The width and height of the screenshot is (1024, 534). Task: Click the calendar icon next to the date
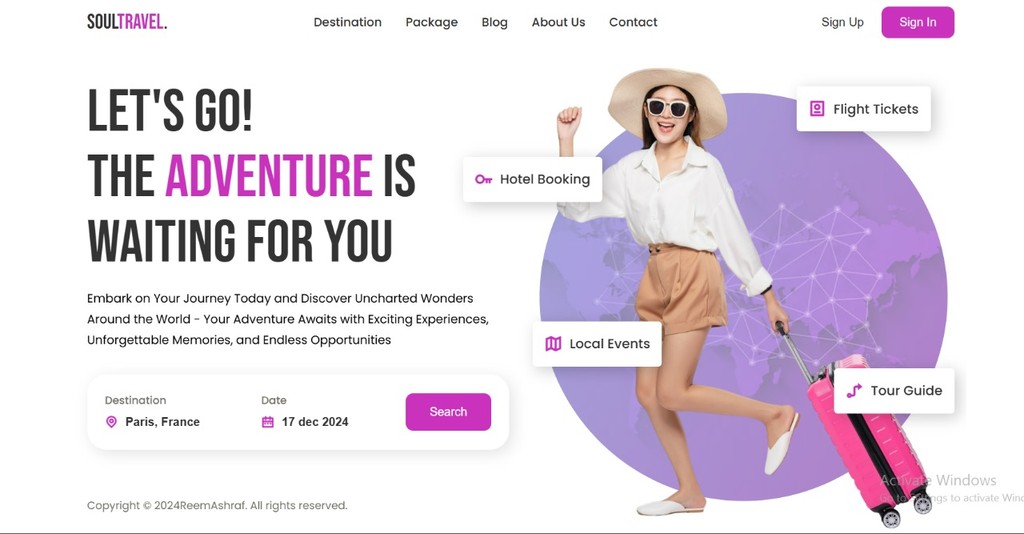point(268,422)
